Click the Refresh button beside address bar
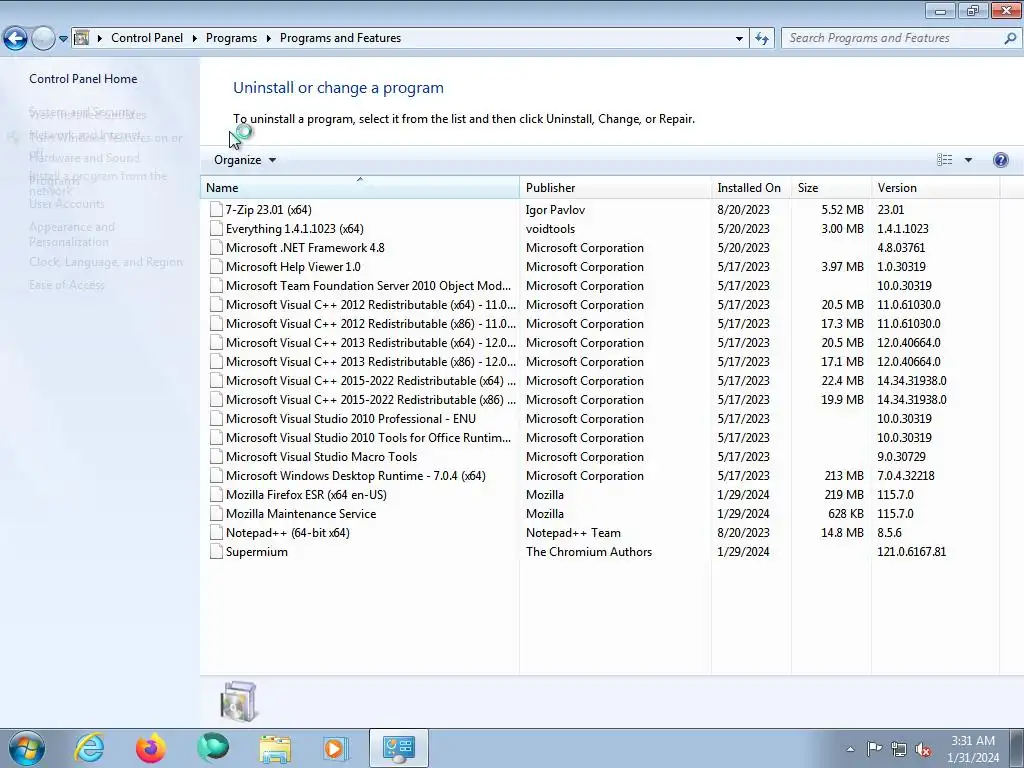The image size is (1024, 768). 761,39
